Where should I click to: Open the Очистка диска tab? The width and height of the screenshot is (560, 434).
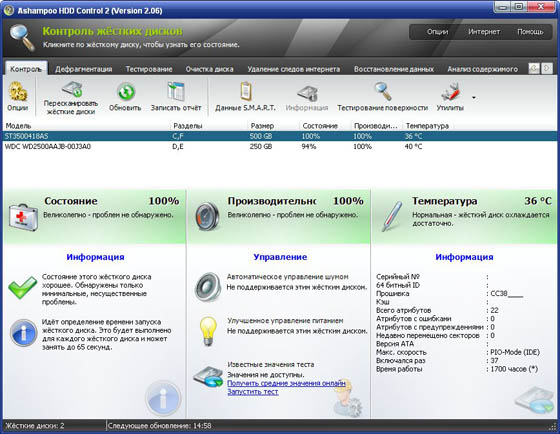click(x=209, y=69)
